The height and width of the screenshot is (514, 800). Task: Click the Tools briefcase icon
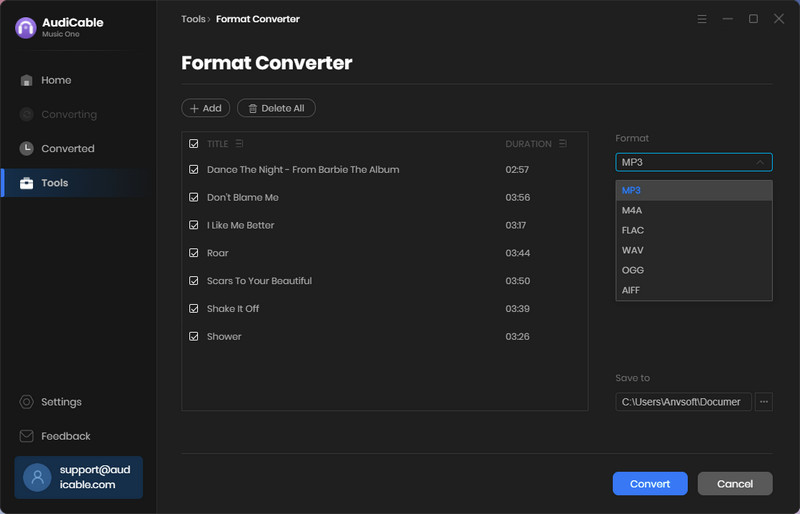27,183
